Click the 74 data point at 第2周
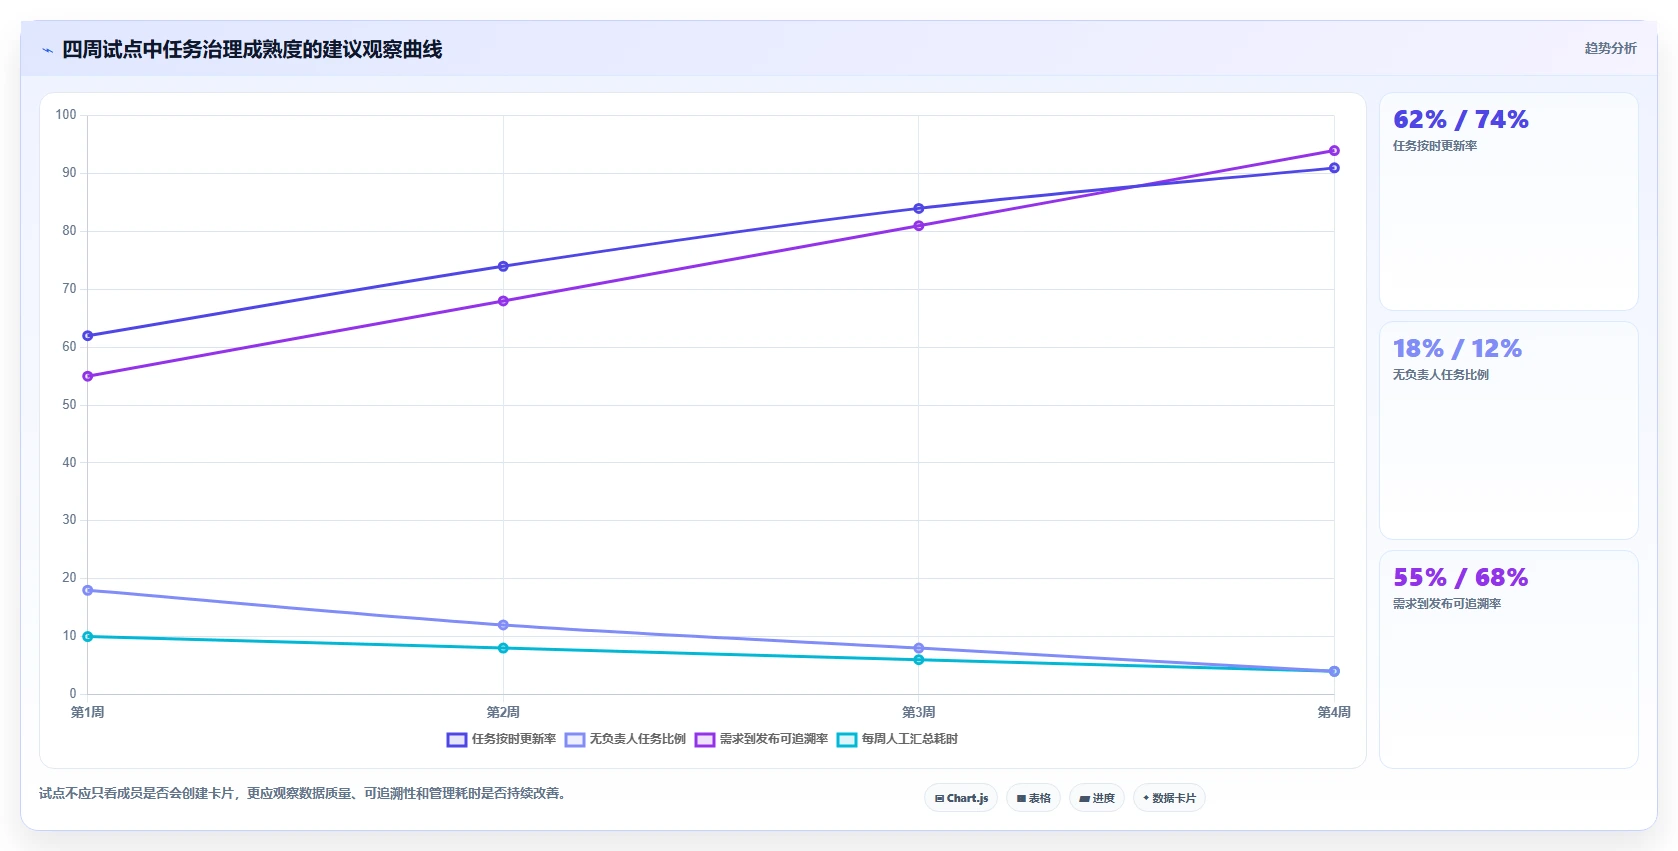This screenshot has width=1678, height=851. pos(503,266)
